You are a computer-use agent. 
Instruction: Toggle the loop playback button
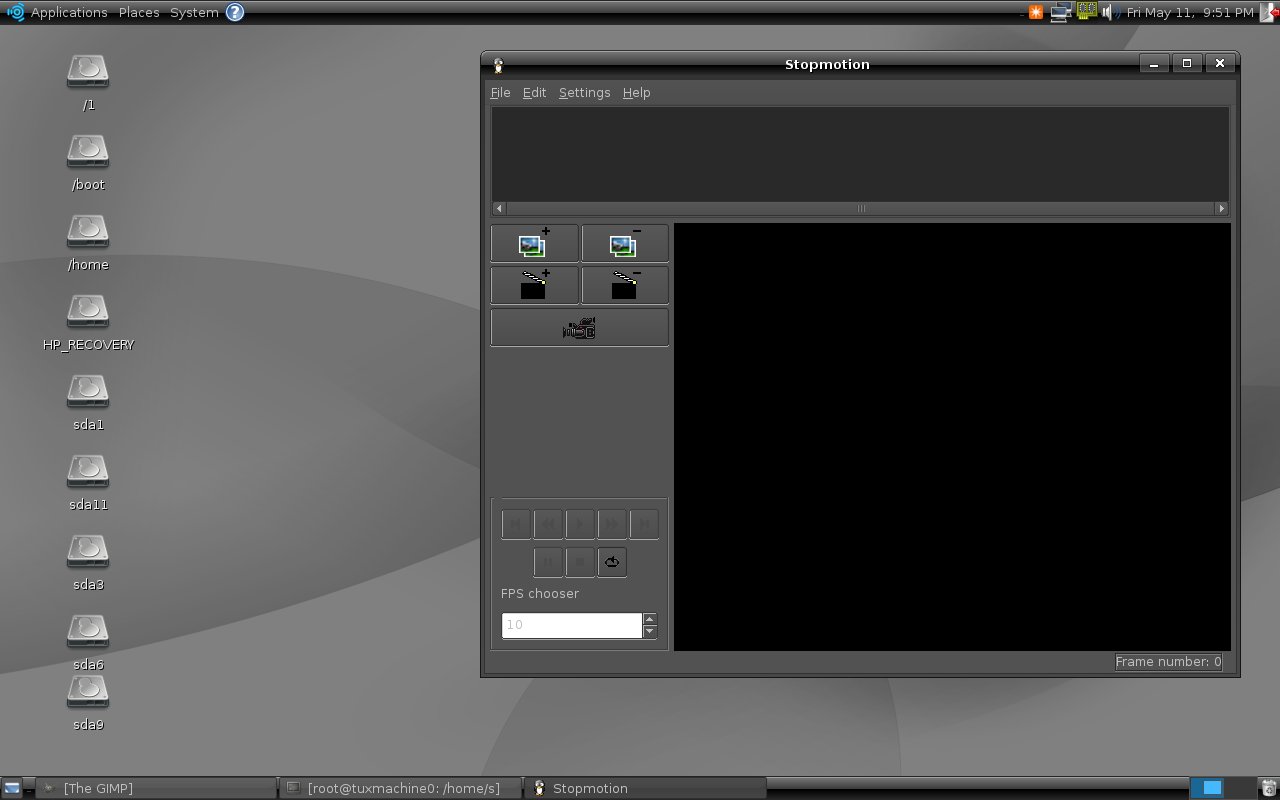[612, 562]
